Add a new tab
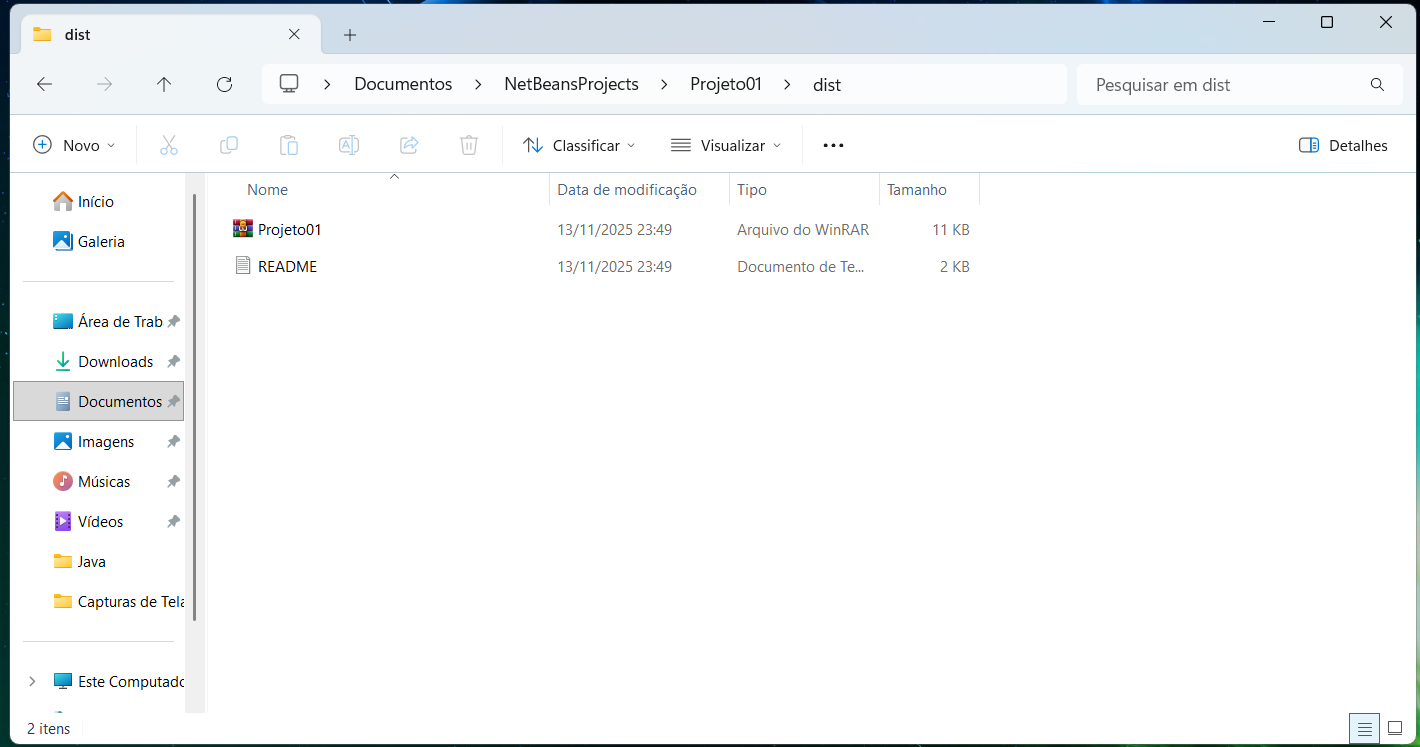 pyautogui.click(x=349, y=35)
